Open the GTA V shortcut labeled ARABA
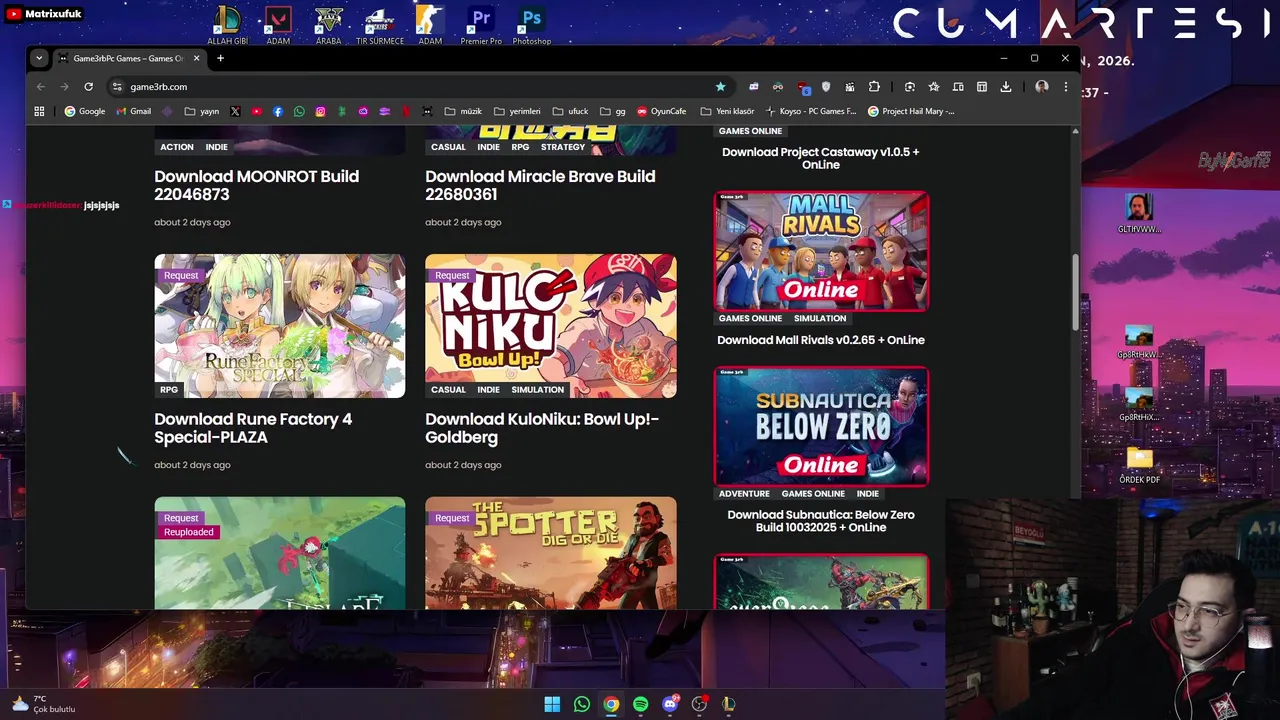 click(328, 25)
